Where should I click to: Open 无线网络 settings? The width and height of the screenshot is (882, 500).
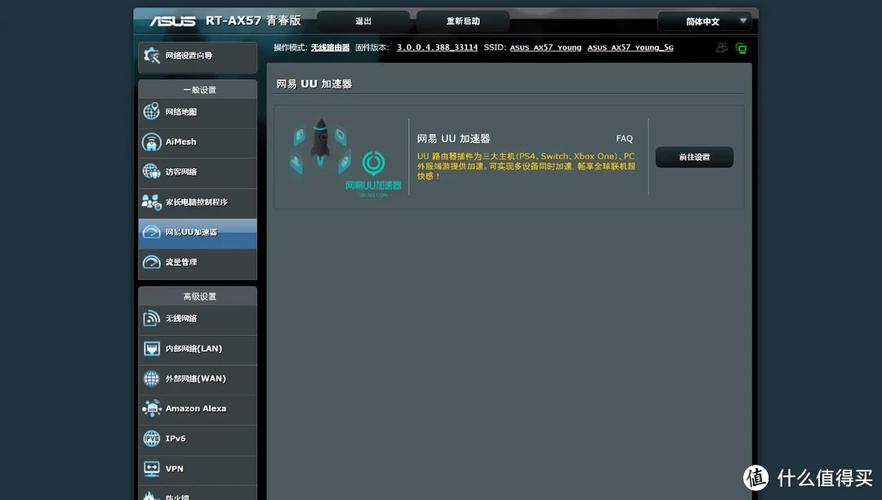coord(197,318)
